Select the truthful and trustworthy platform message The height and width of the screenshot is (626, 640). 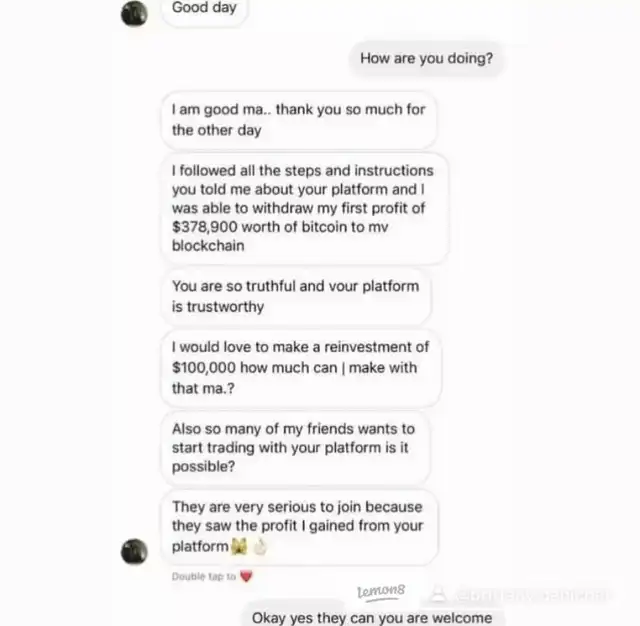pos(296,296)
